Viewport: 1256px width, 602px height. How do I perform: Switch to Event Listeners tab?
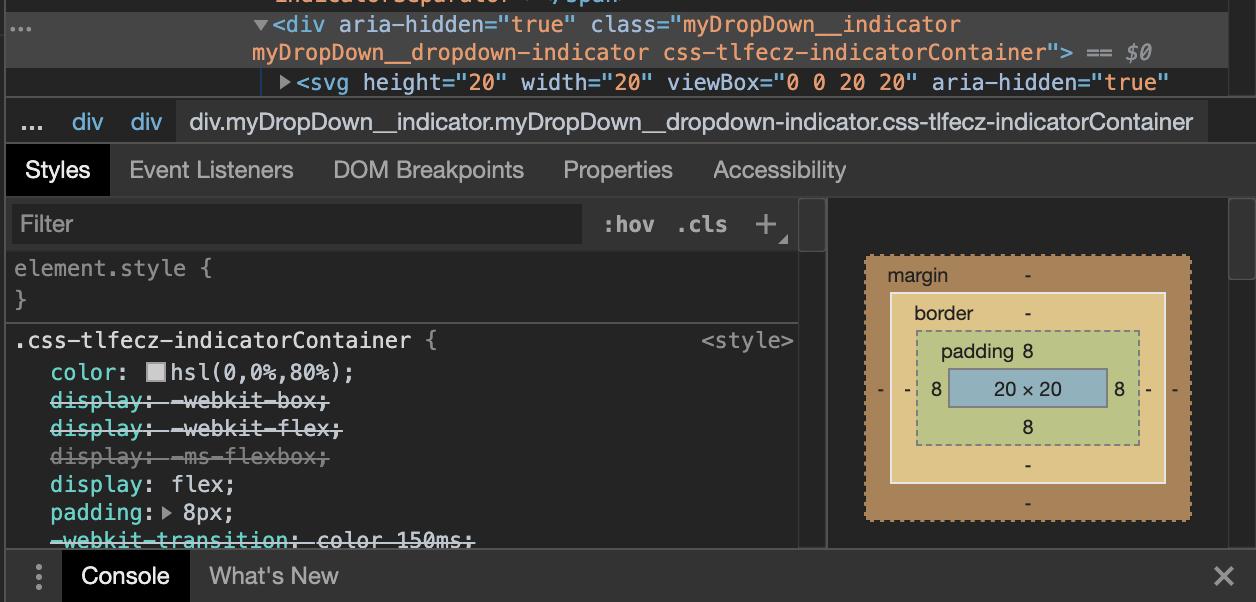click(212, 170)
